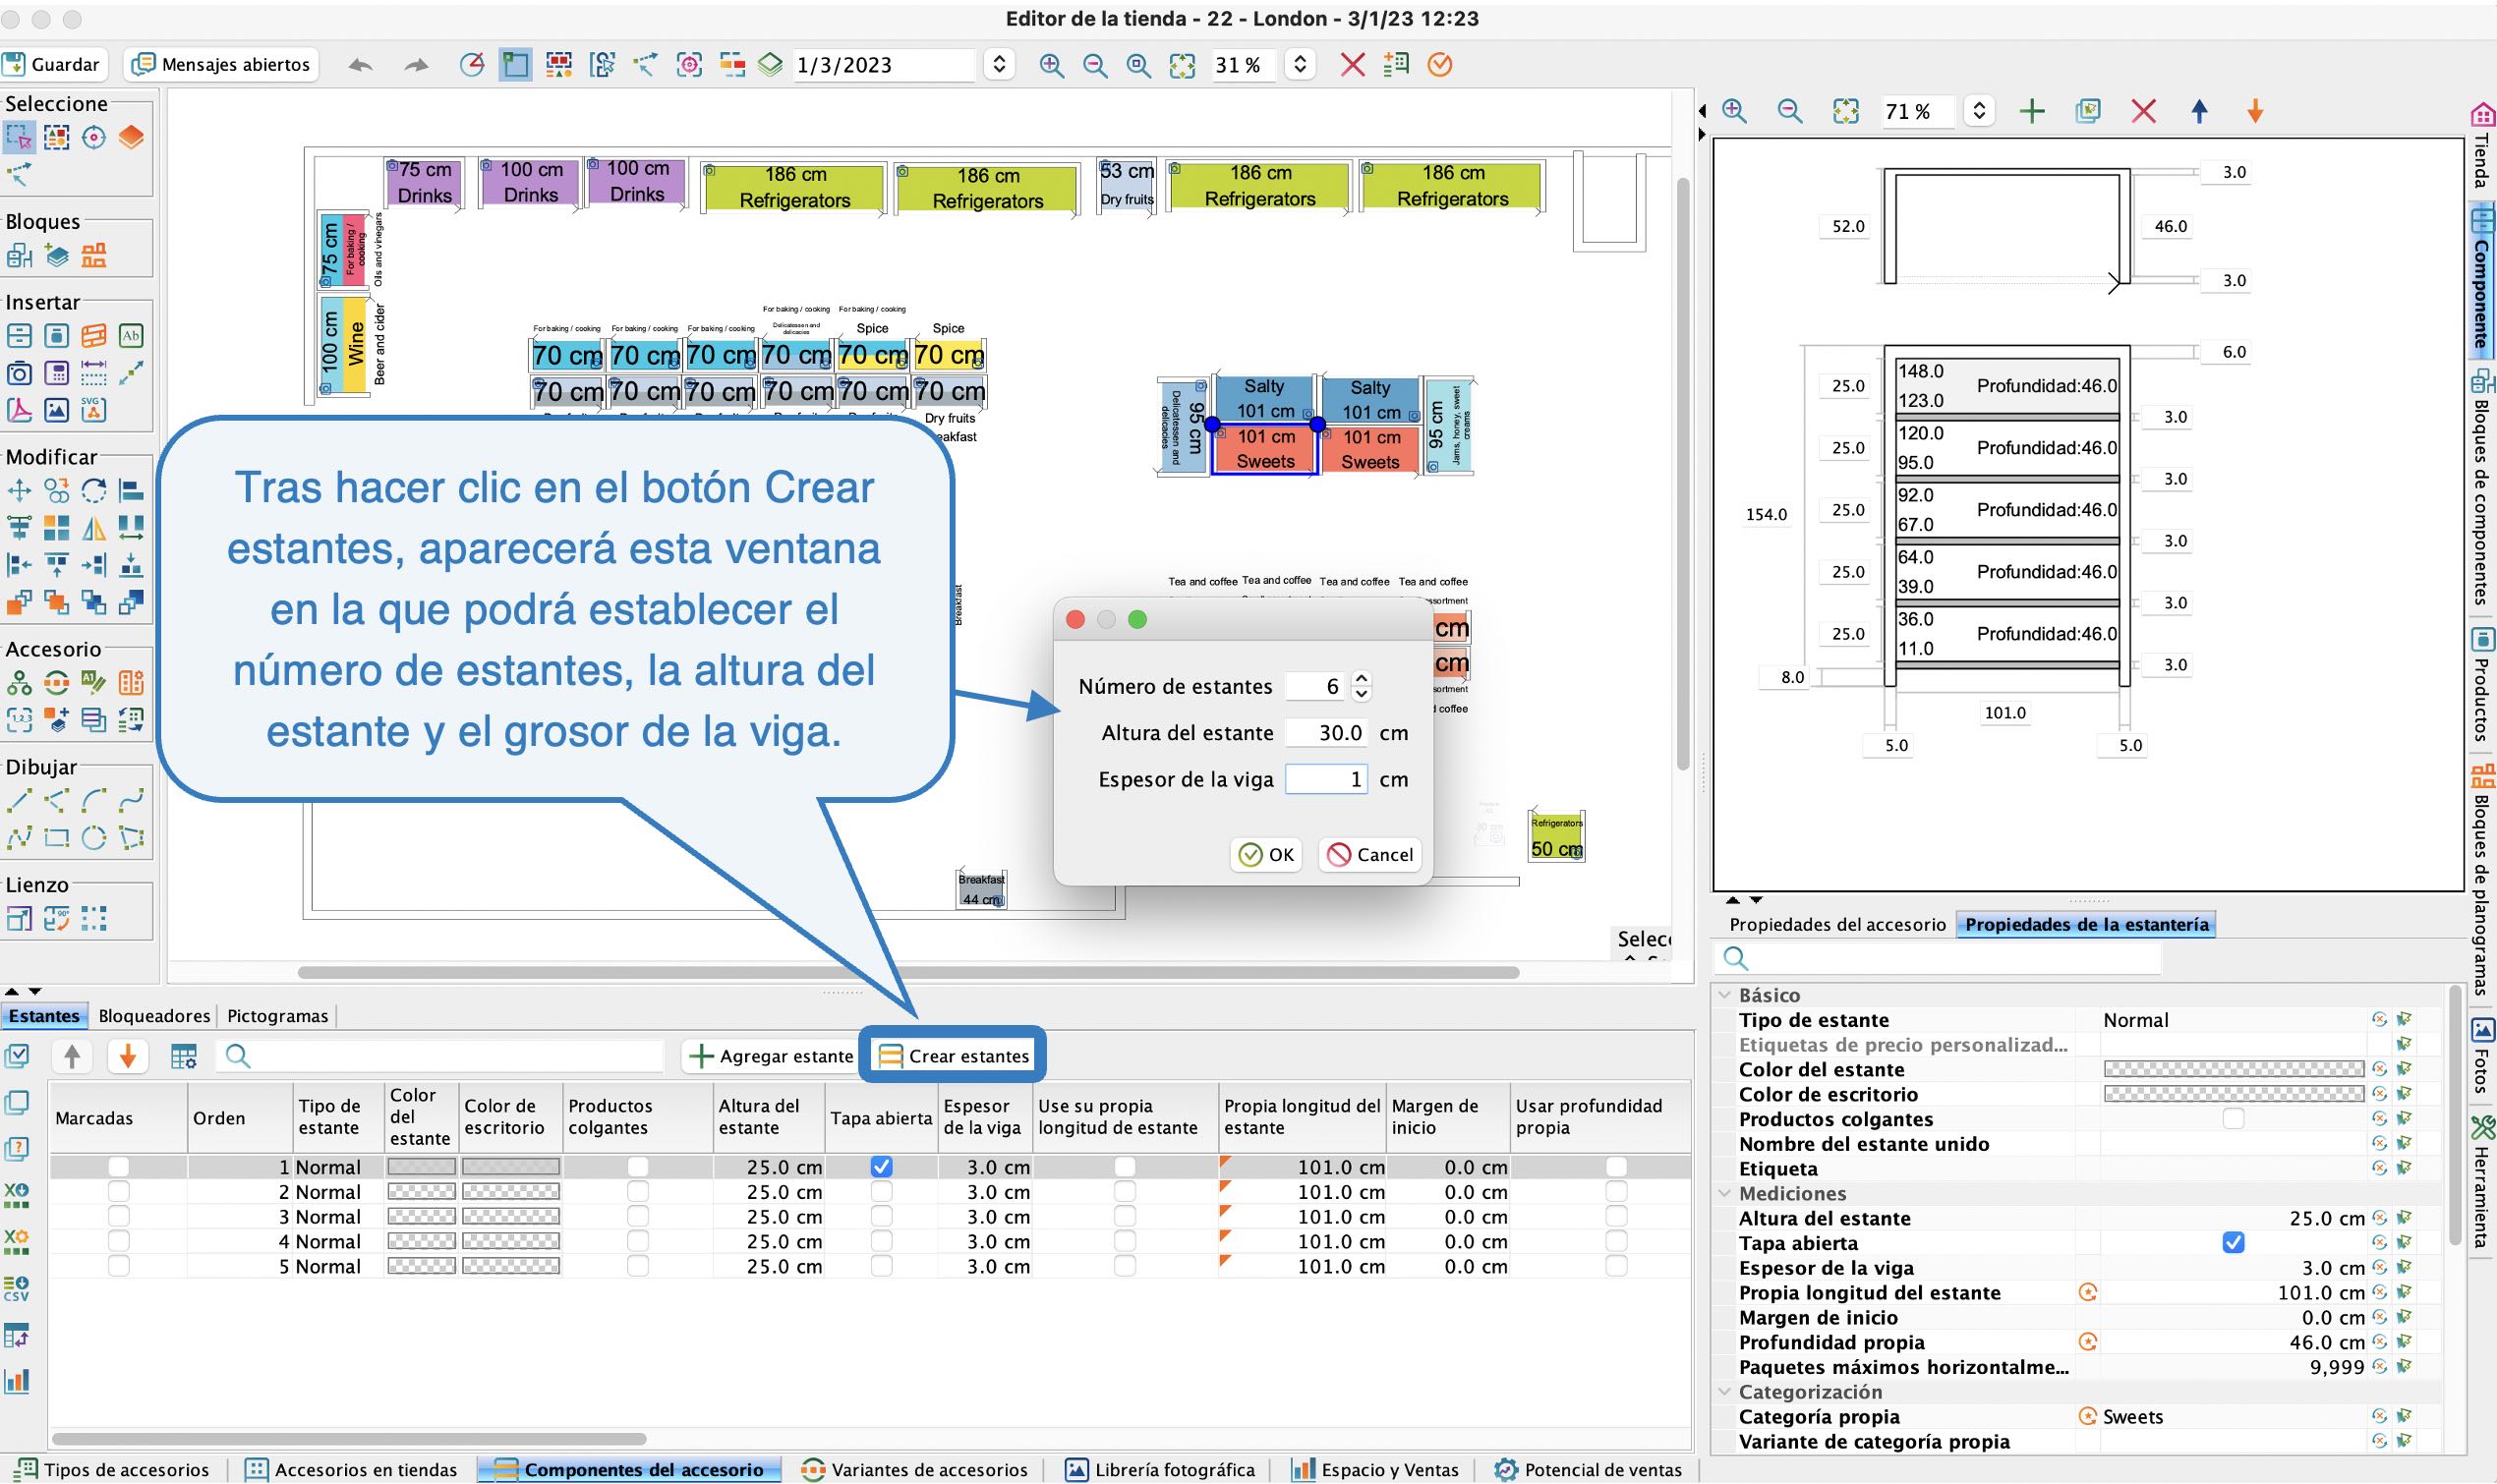Open the 31 % zoom level stepper
This screenshot has width=2497, height=1484.
click(x=1299, y=66)
